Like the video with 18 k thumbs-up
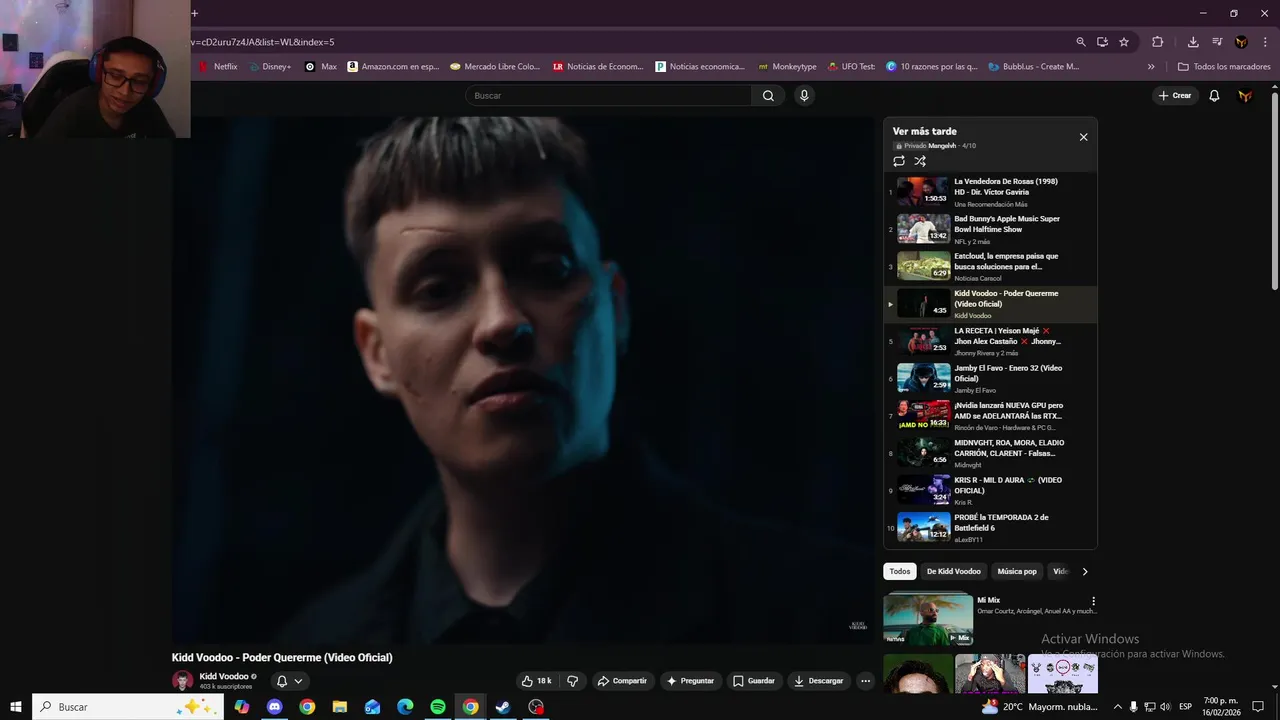 (x=536, y=681)
